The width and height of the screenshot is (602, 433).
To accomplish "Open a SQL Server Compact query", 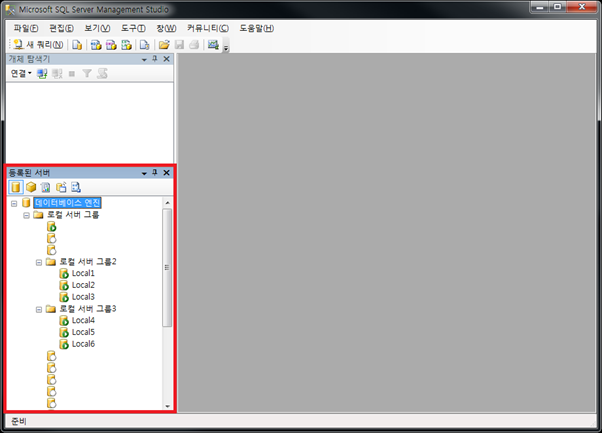I will point(144,45).
